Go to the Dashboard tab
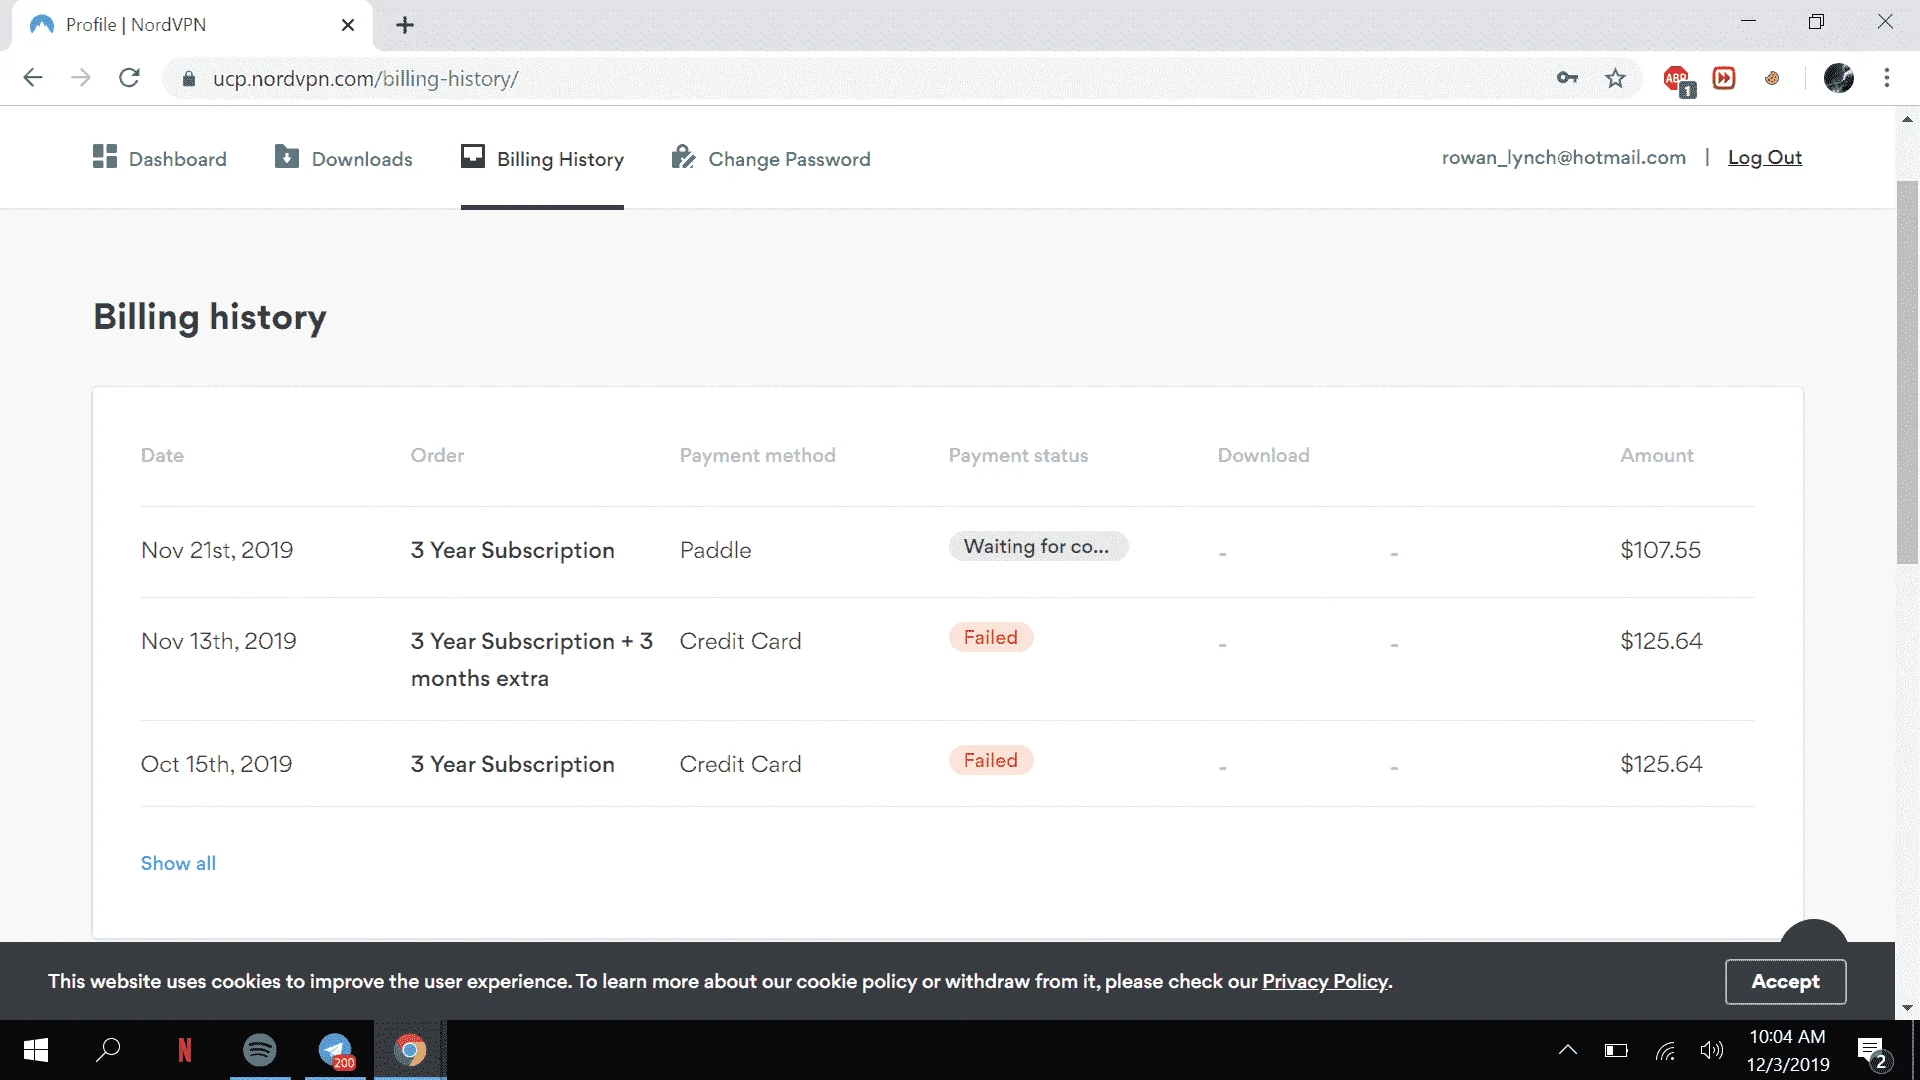1920x1080 pixels. point(160,158)
